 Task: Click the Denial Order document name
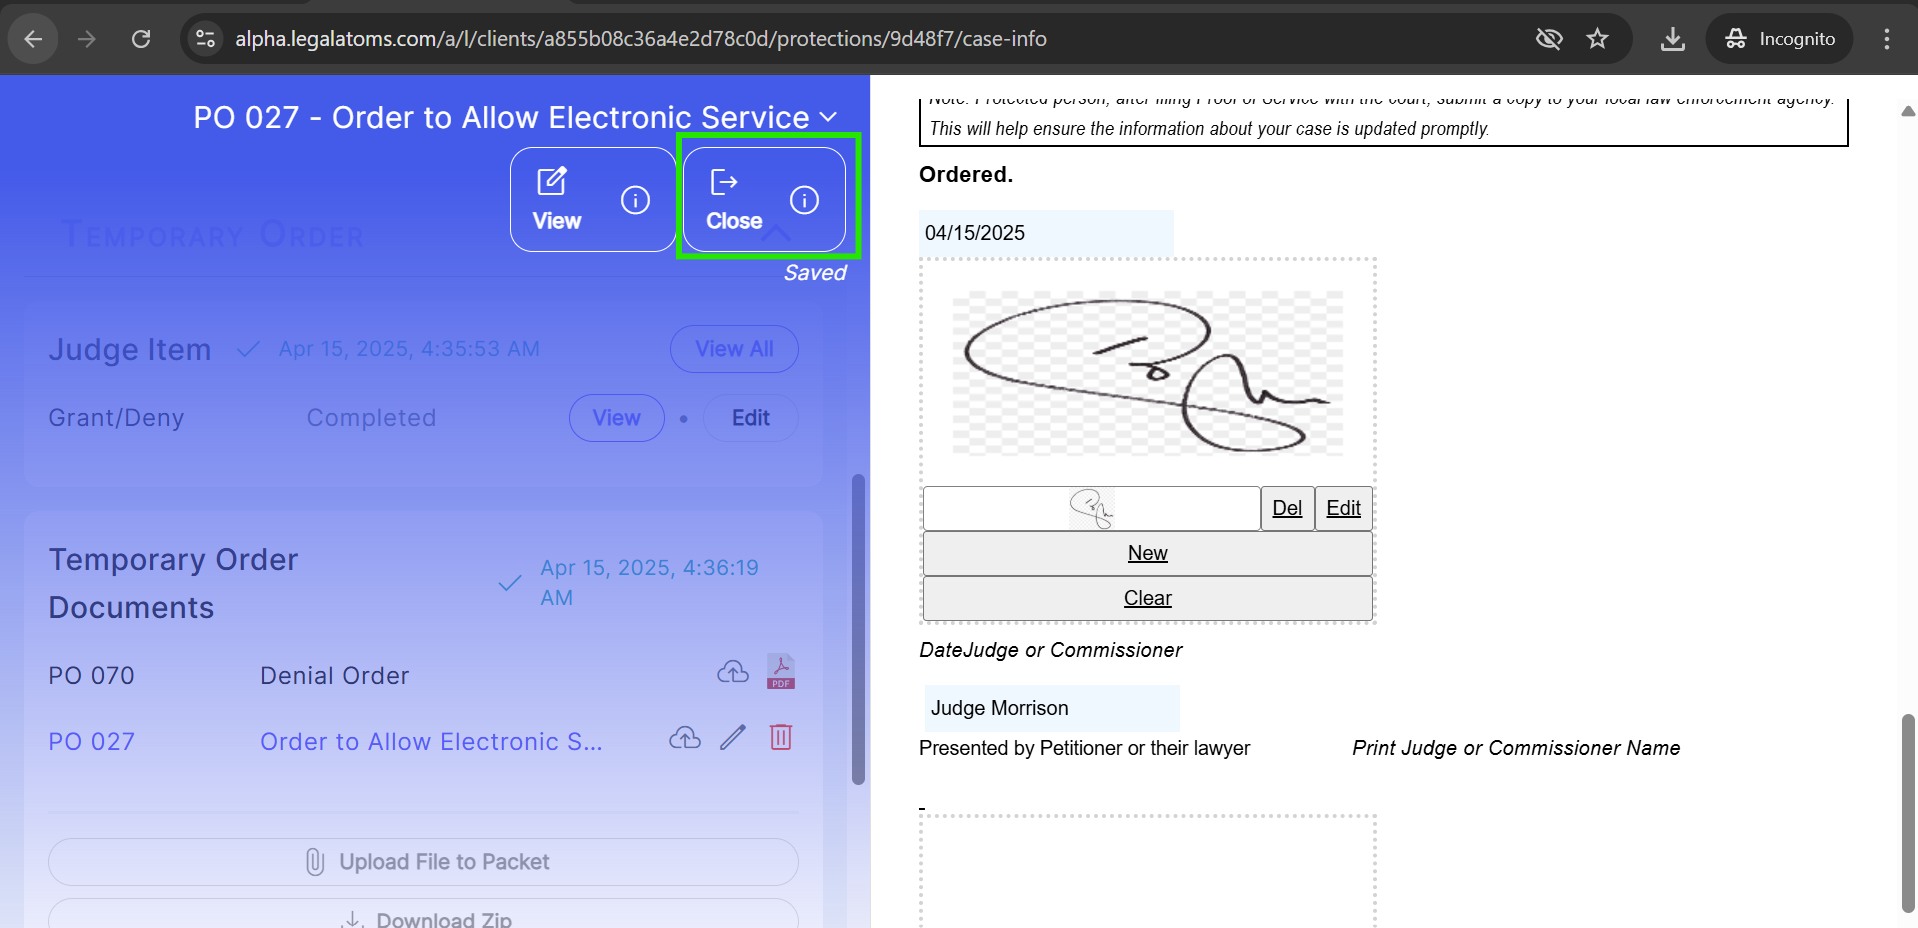tap(334, 676)
